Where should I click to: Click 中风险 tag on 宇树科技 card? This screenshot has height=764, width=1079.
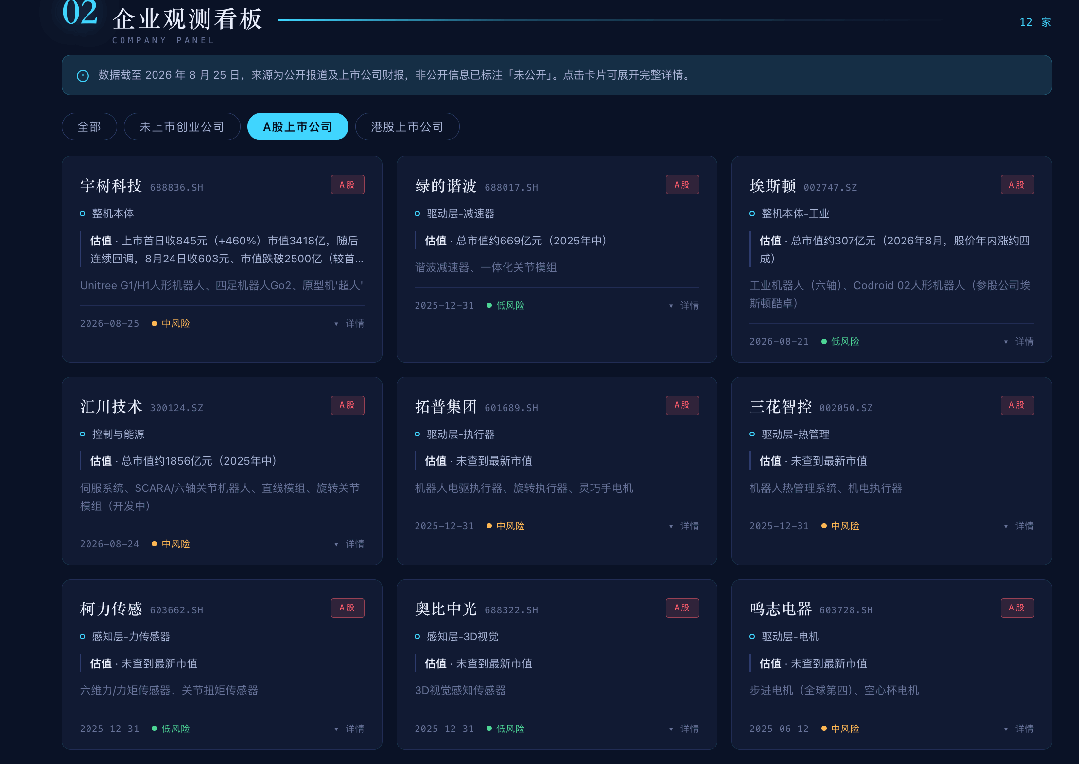[171, 323]
